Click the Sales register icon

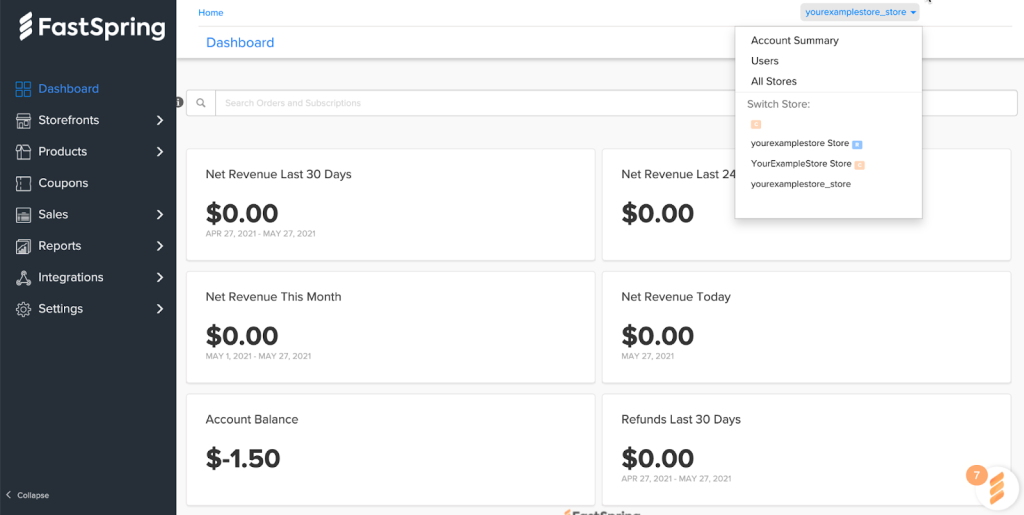[24, 215]
